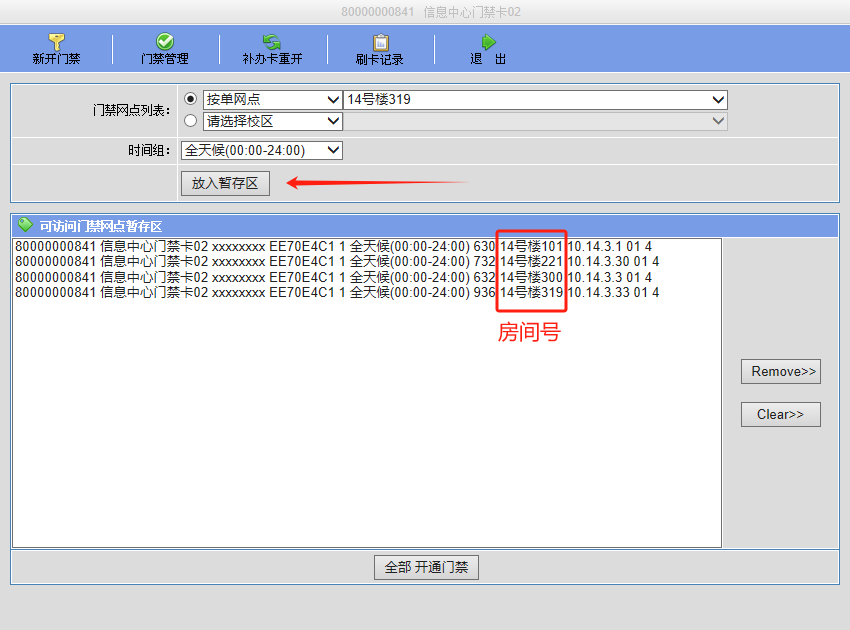The image size is (850, 630).
Task: Select the list row with 10.14.3.33
Action: [367, 292]
